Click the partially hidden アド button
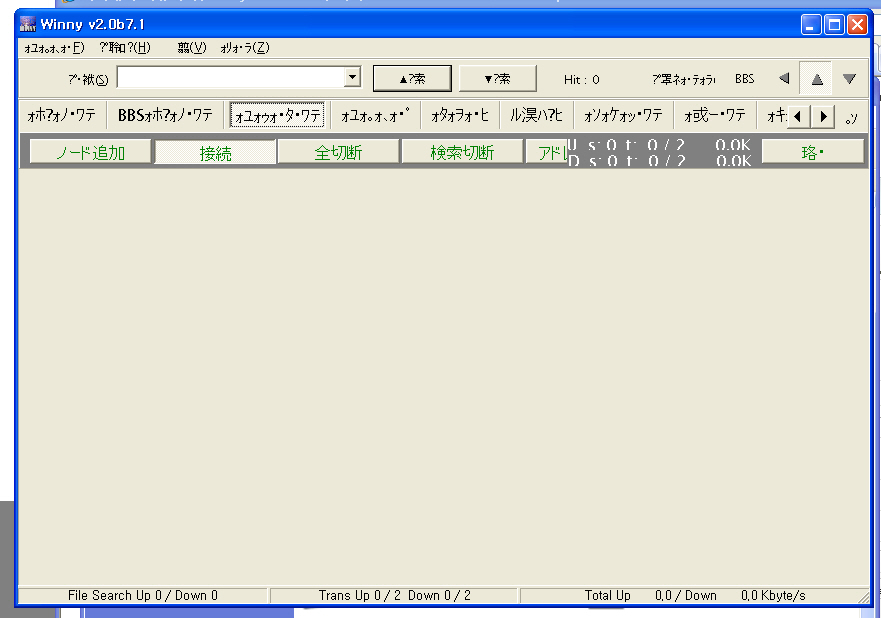881x618 pixels. tap(547, 152)
